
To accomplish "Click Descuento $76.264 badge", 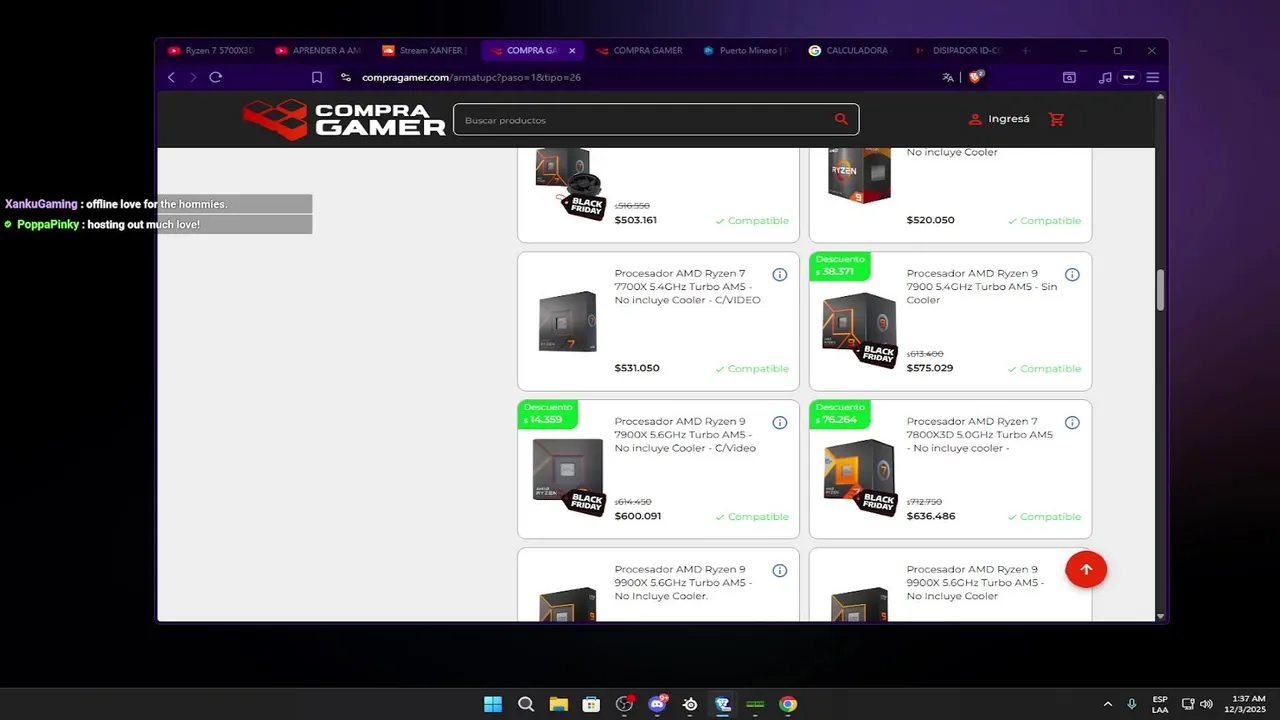I will click(x=840, y=414).
